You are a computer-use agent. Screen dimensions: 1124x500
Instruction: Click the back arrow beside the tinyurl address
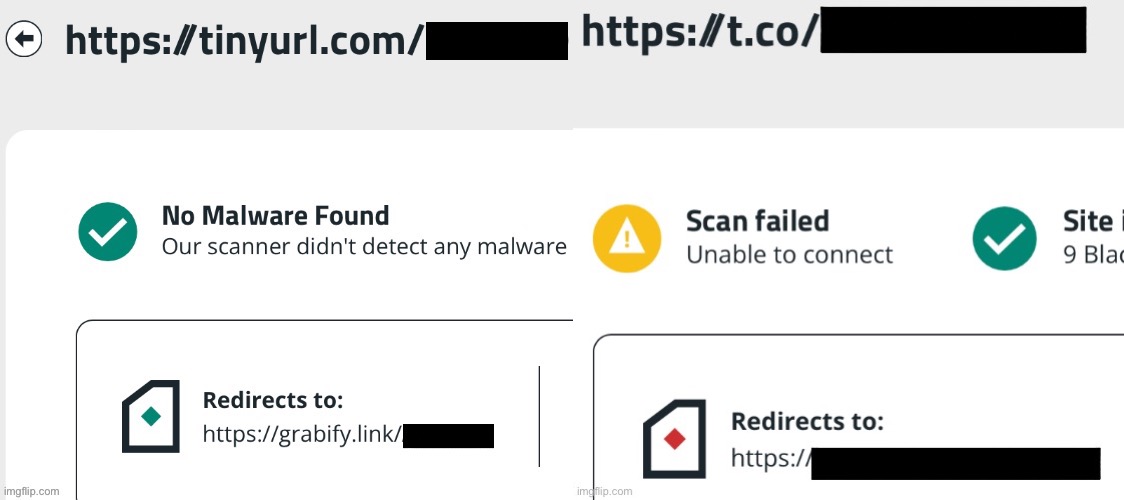click(23, 39)
